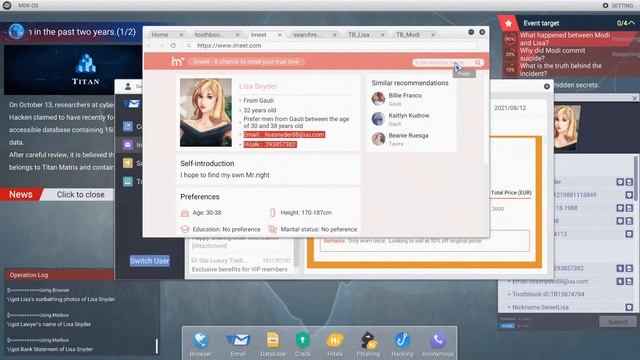Click the imeet logo in the page header

178,62
